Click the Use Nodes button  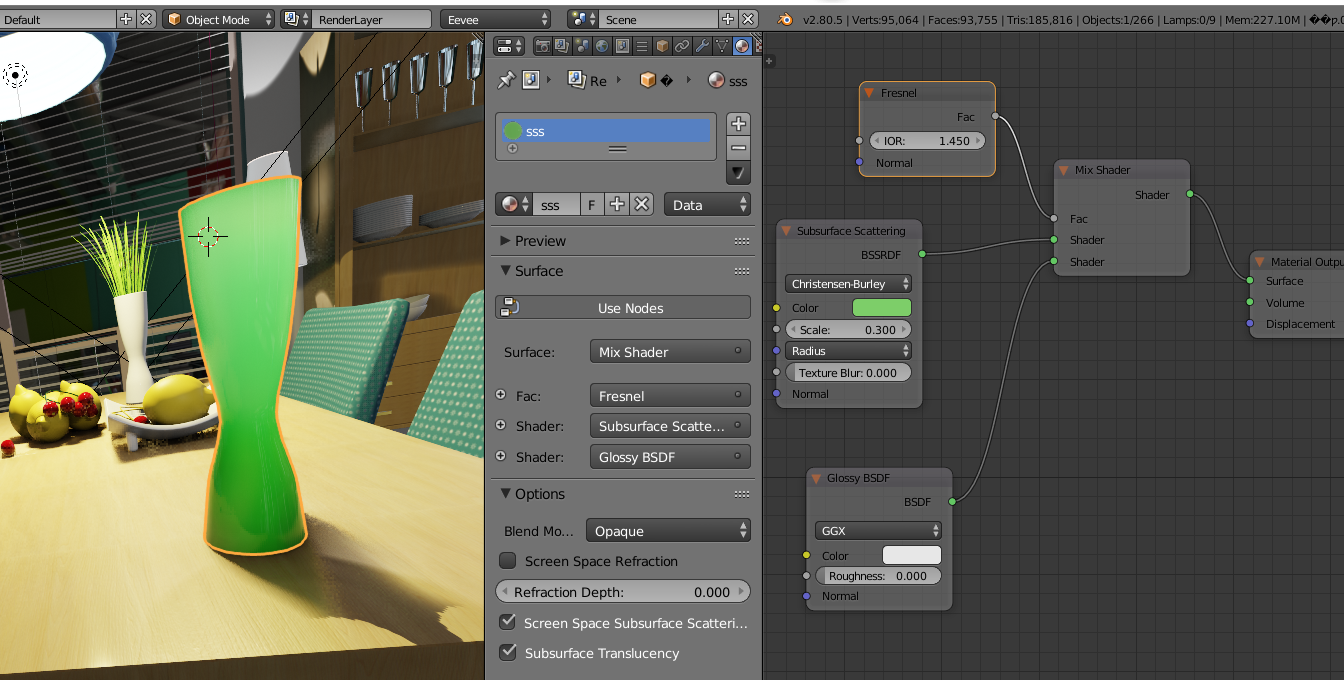click(630, 308)
